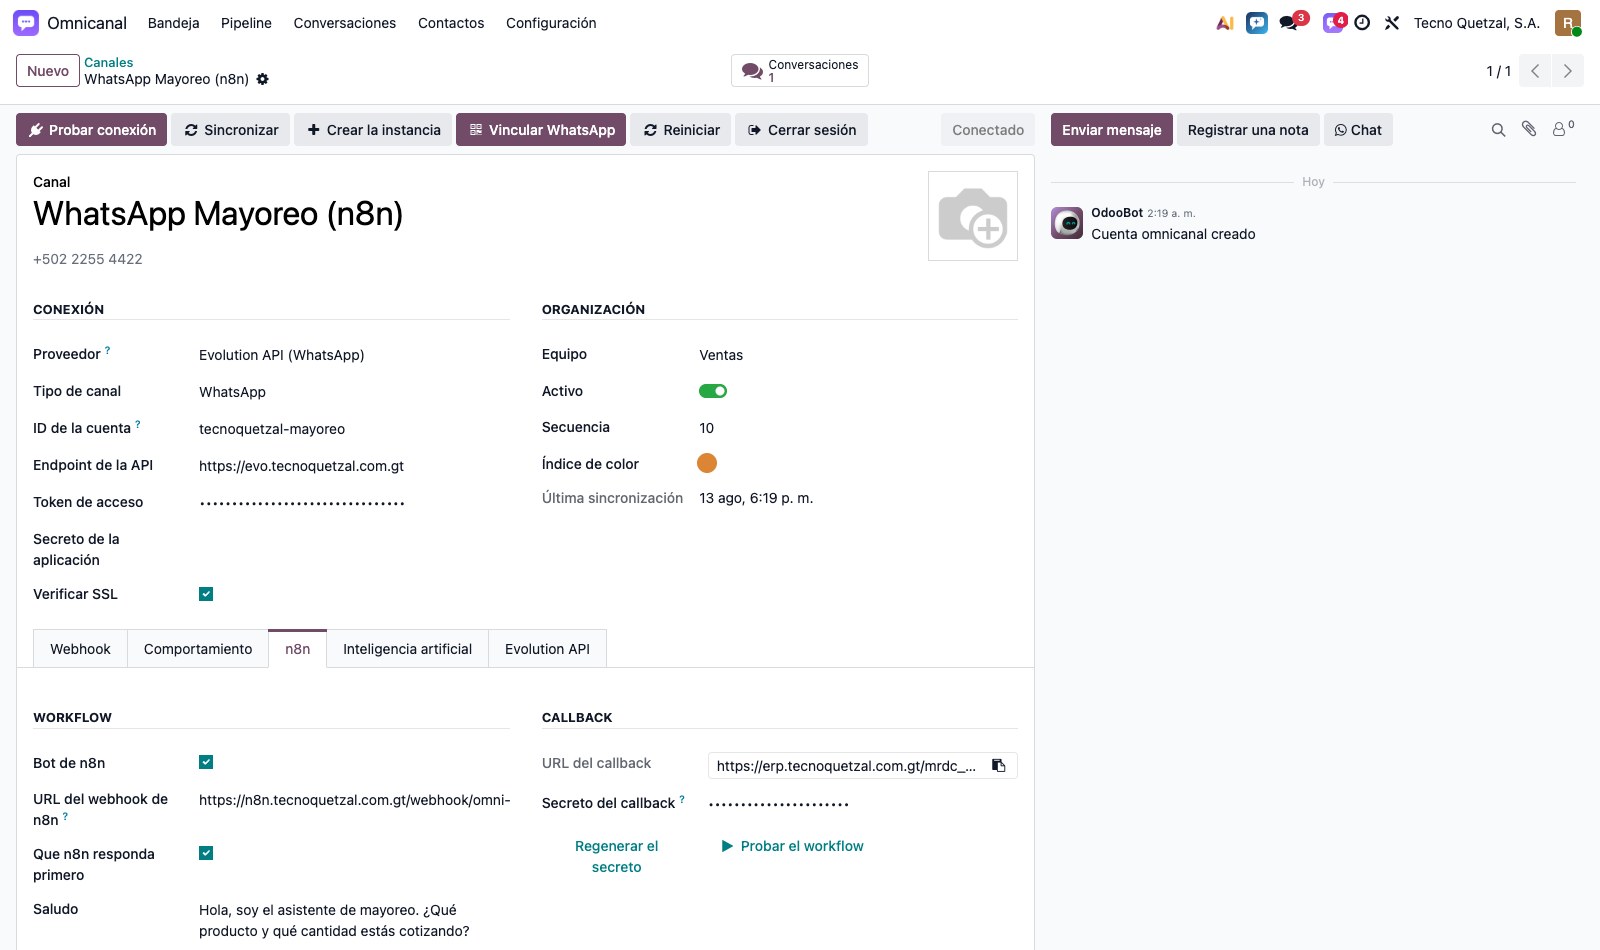Edit the Token de acceso field

pyautogui.click(x=354, y=503)
